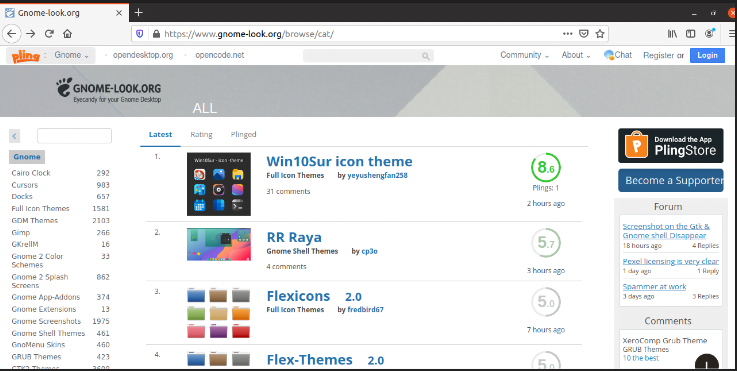Open Gnome Shell Themes category in sidebar
This screenshot has height=371, width=737.
pos(48,333)
